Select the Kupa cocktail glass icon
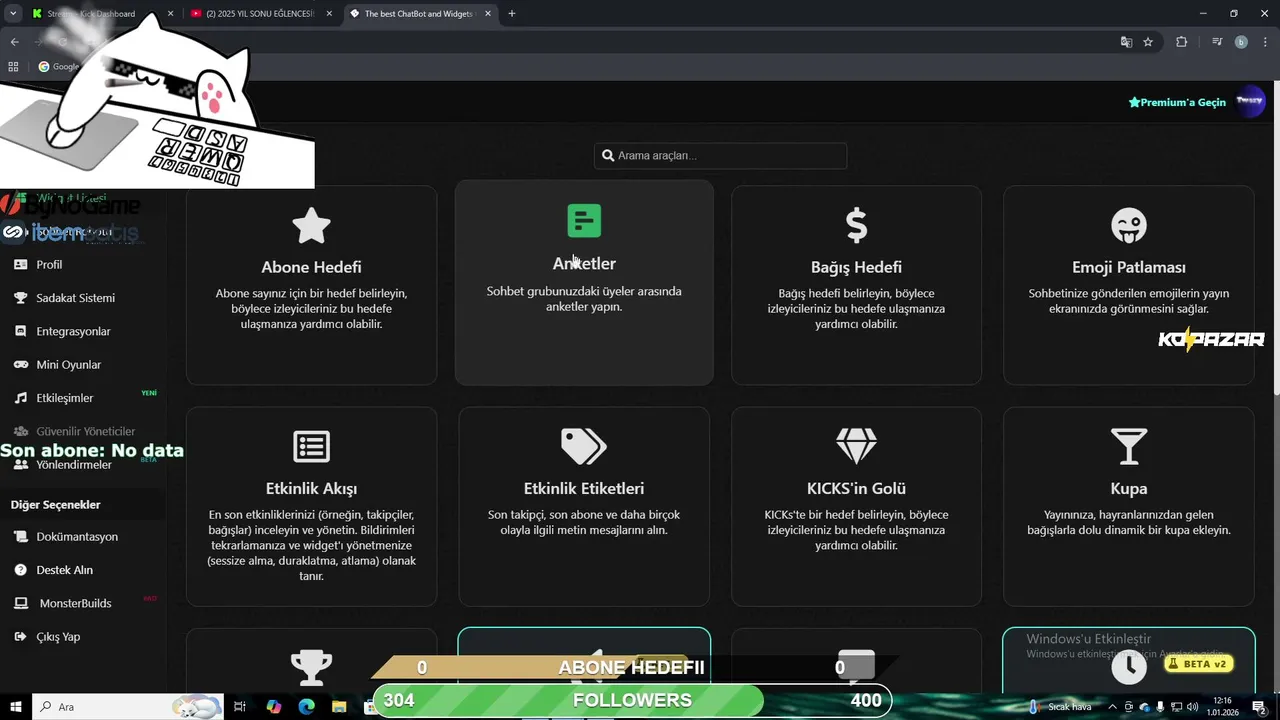1280x720 pixels. tap(1128, 447)
